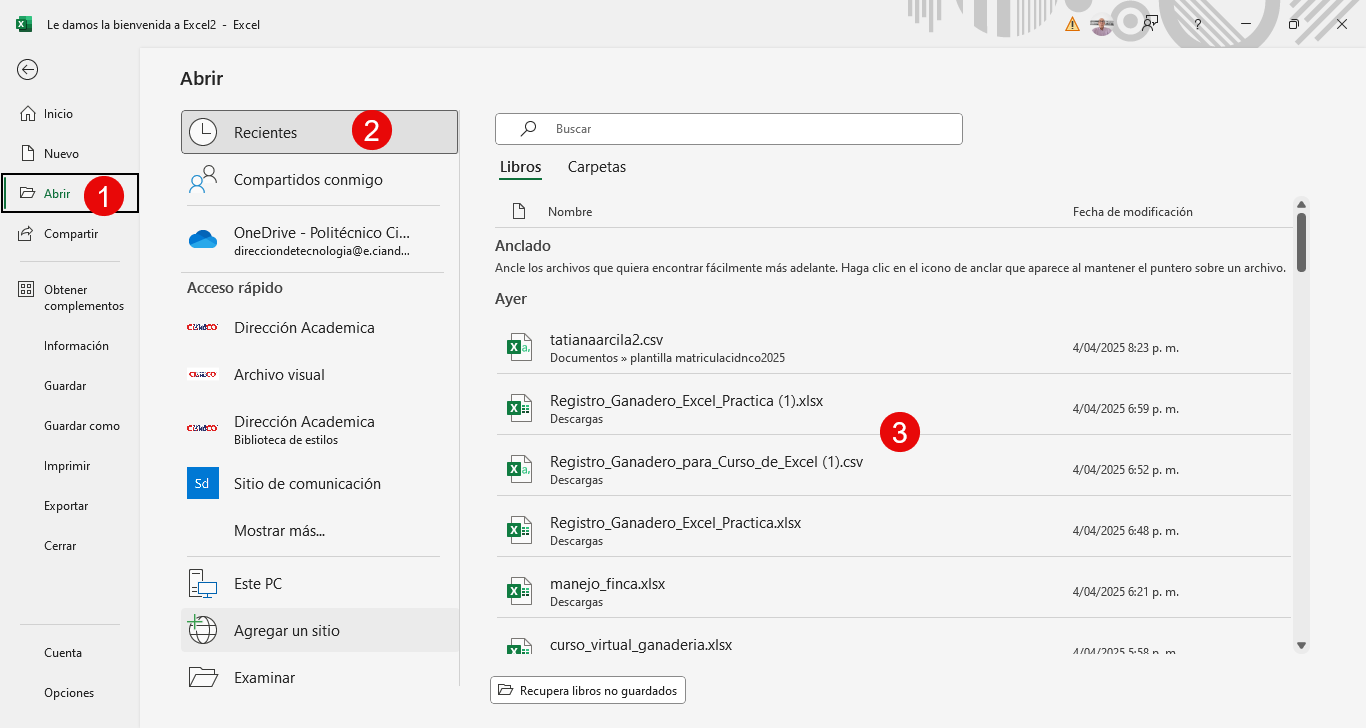The image size is (1366, 728).
Task: Open Compartidos conmigo
Action: (x=319, y=180)
